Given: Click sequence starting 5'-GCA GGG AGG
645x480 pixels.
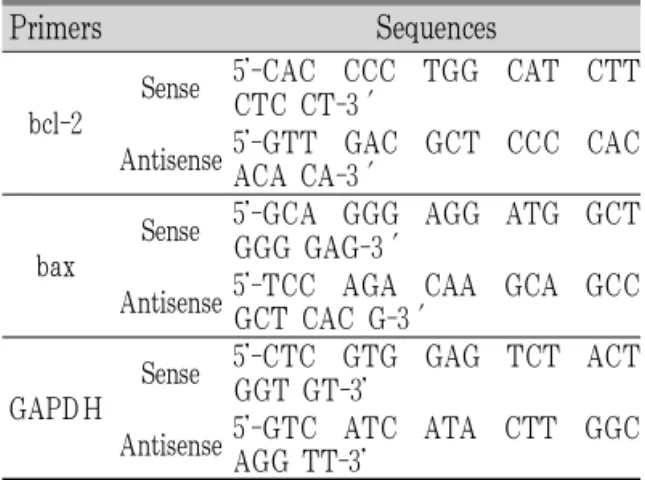Looking at the screenshot, I should click(x=436, y=230).
